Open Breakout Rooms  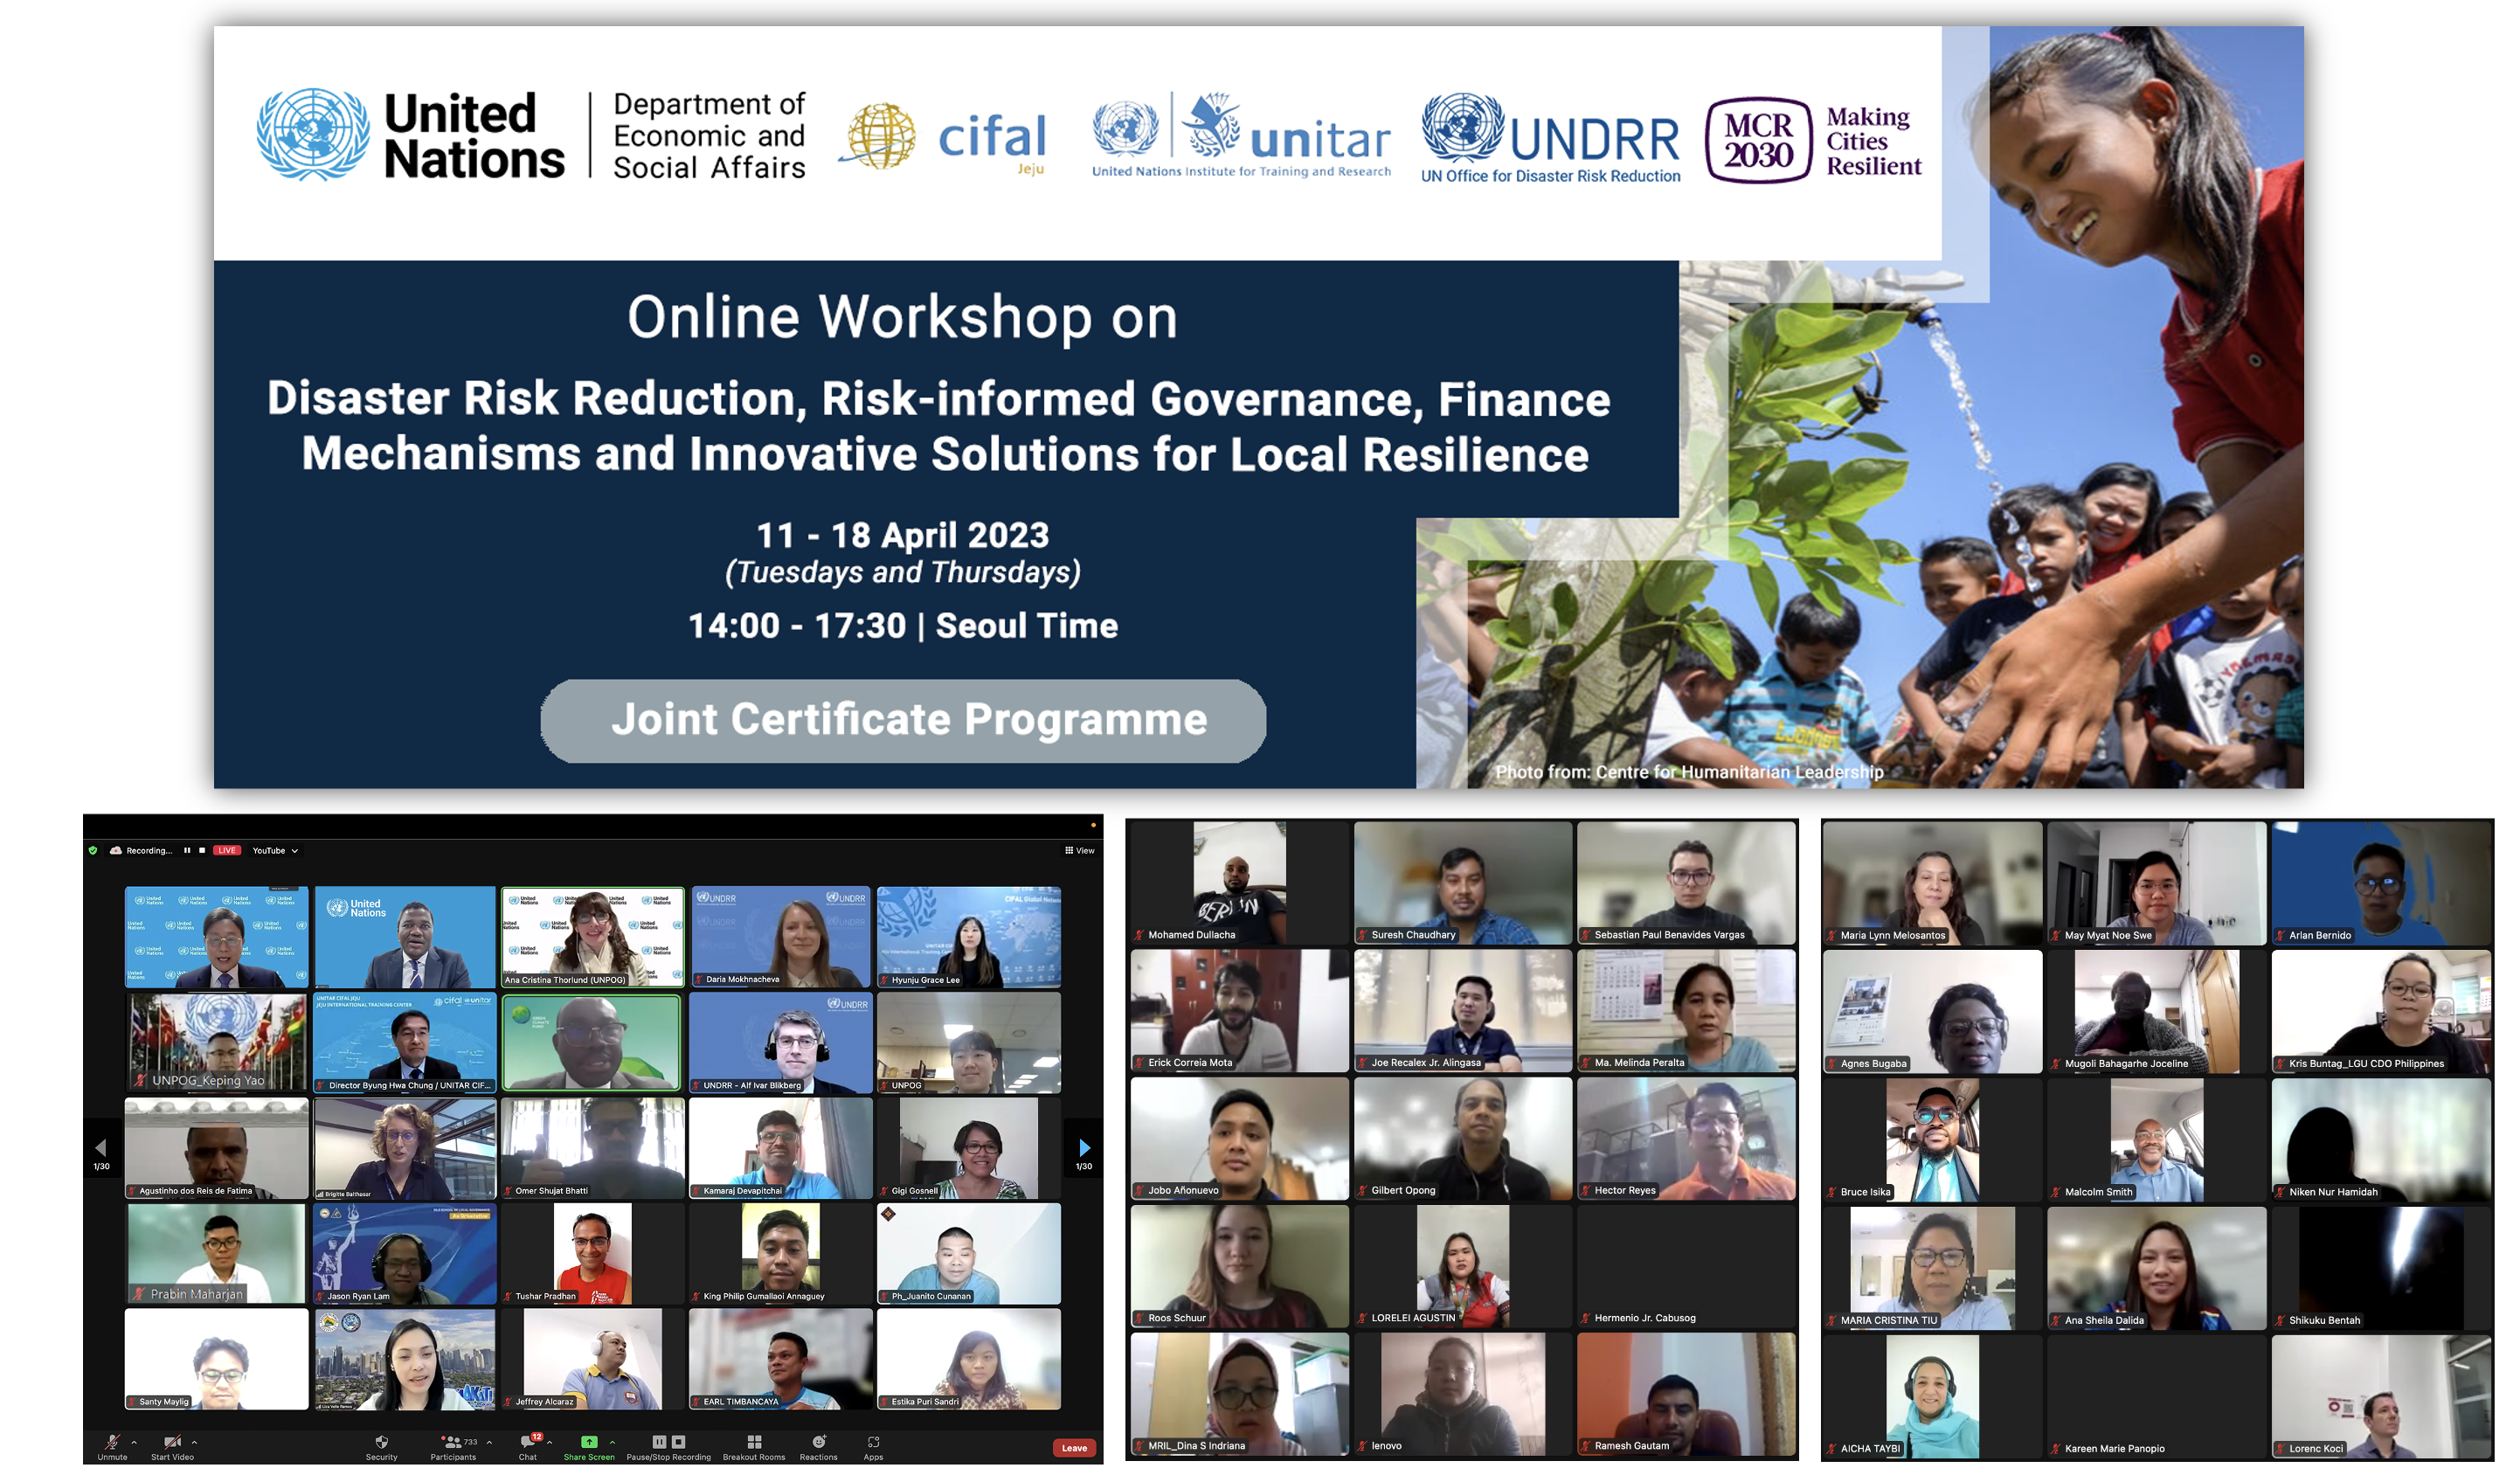coord(754,1442)
